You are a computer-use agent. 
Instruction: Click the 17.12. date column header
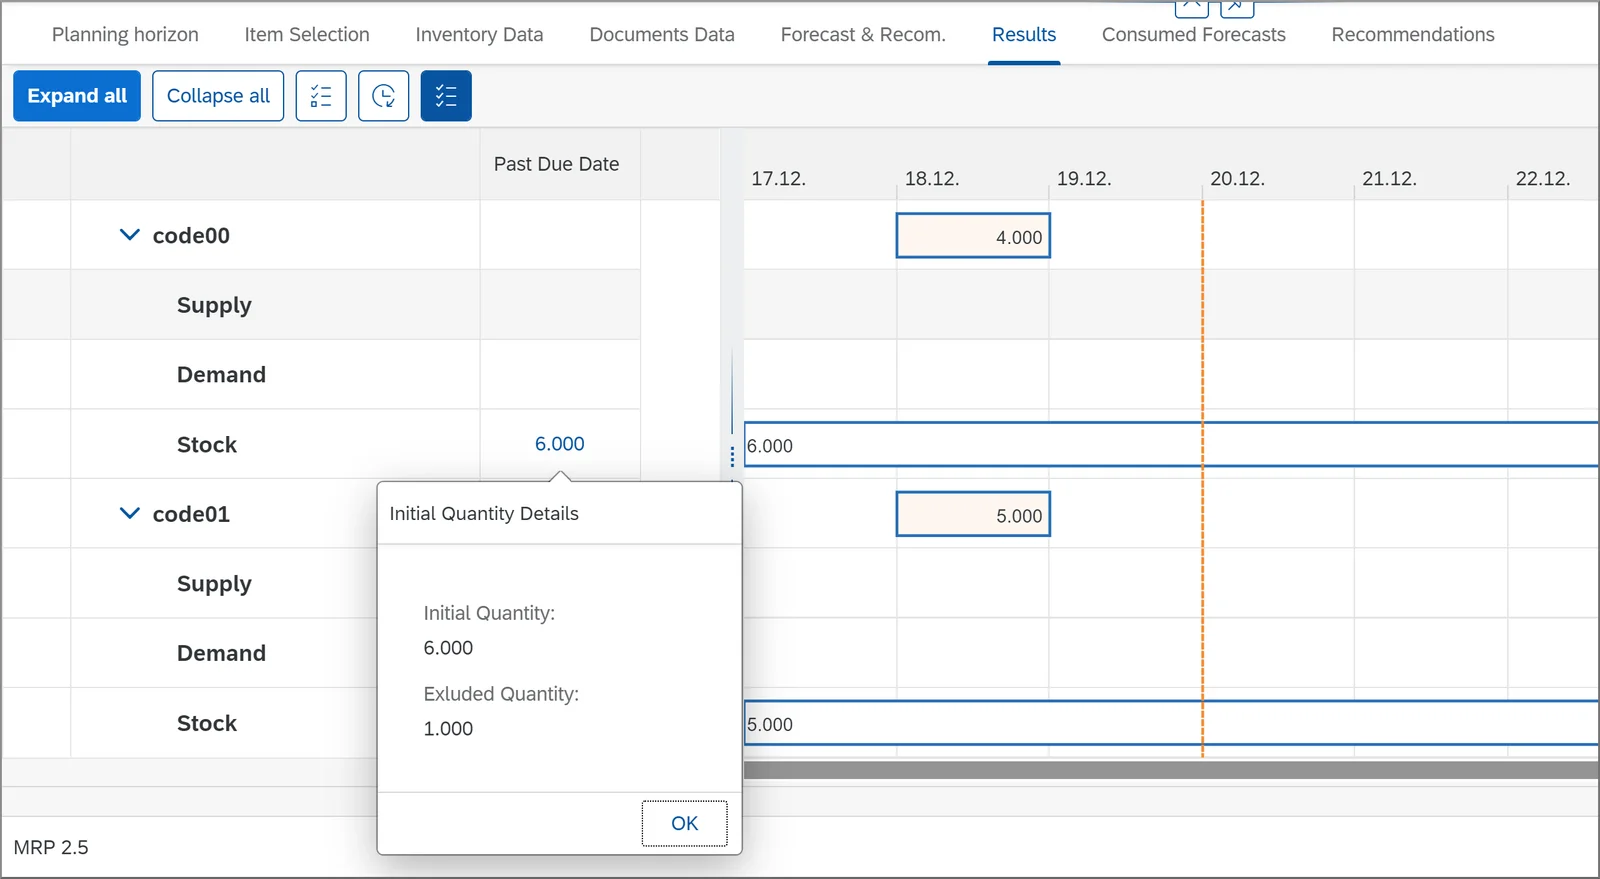[x=778, y=179]
